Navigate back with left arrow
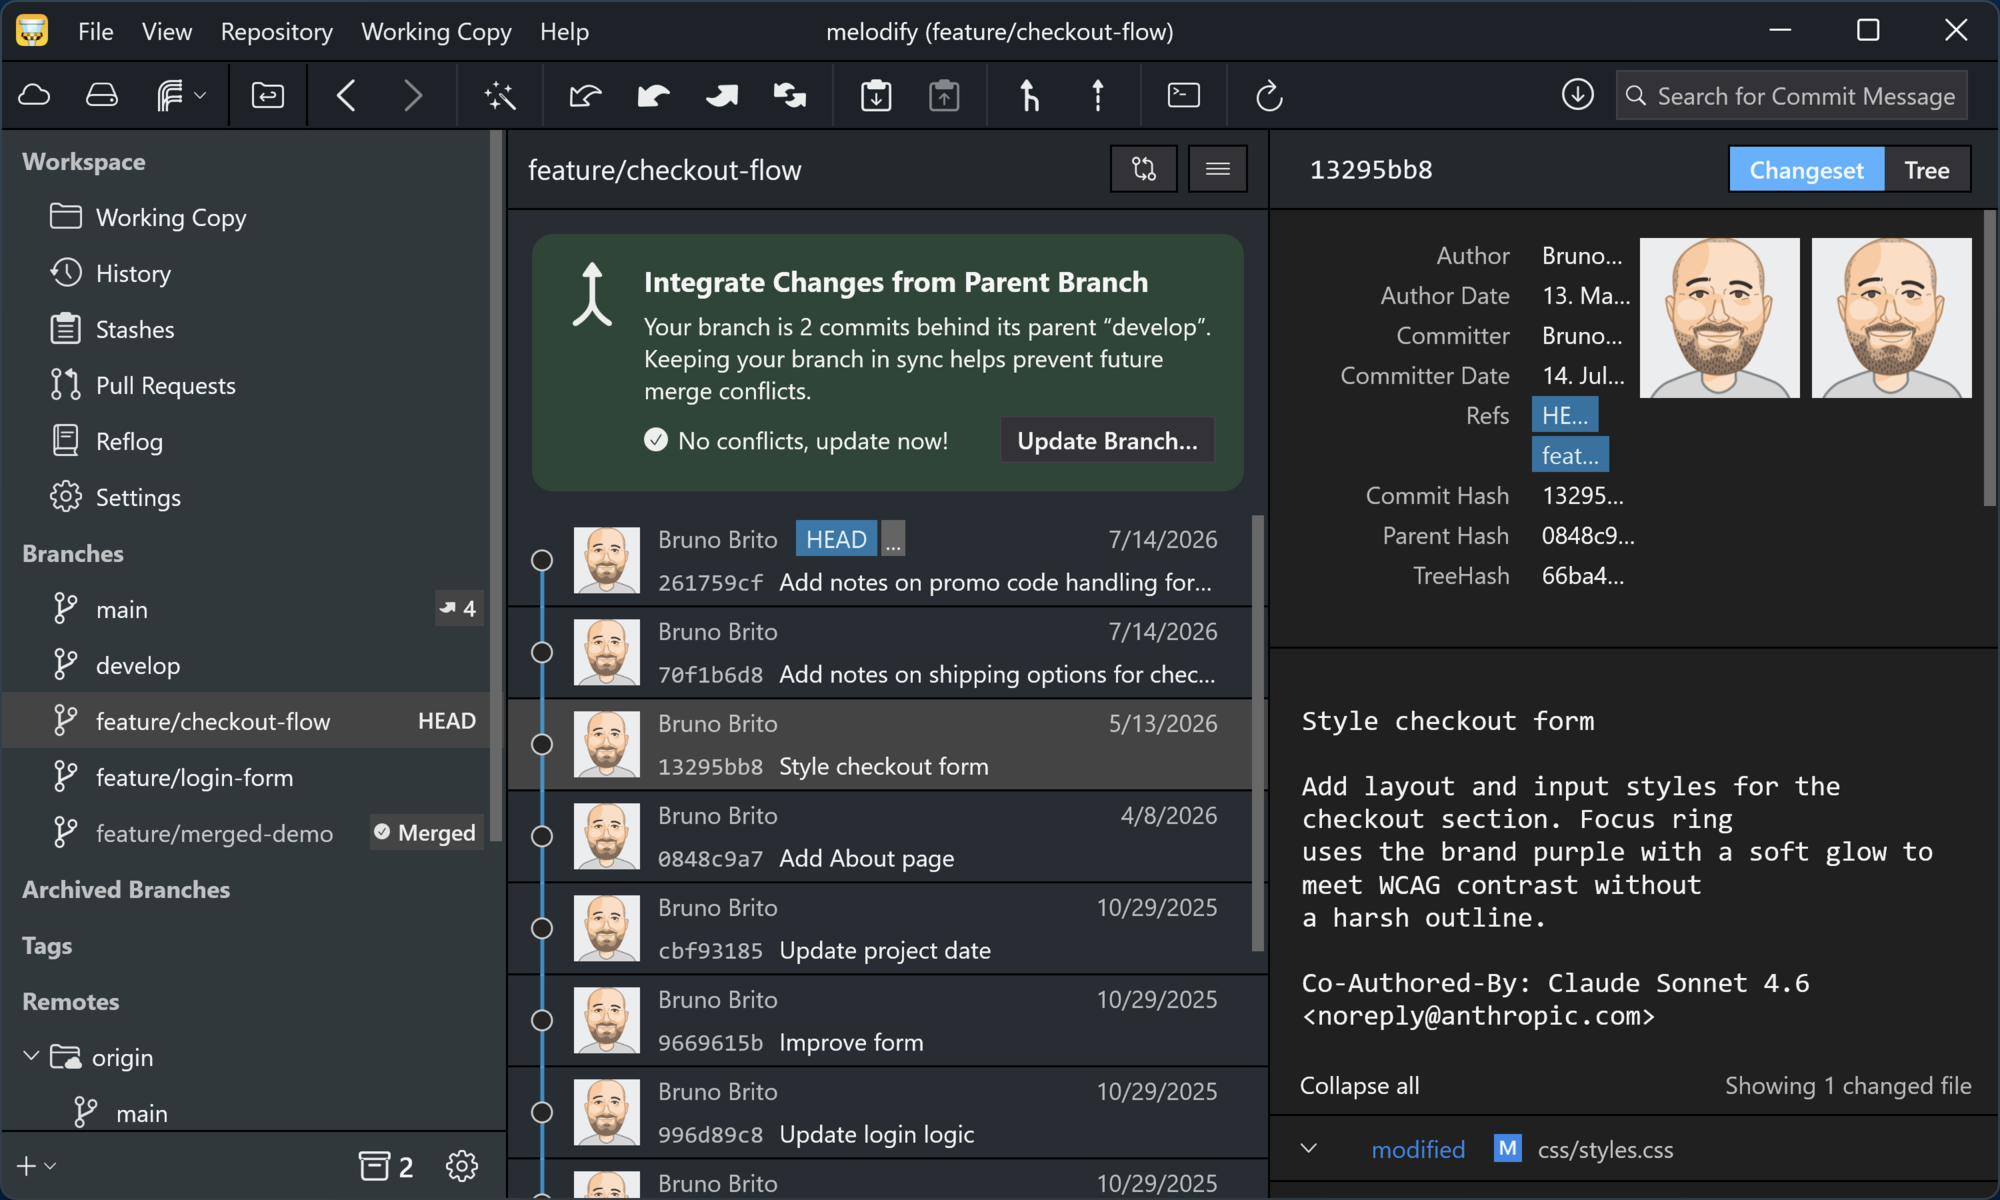The height and width of the screenshot is (1200, 2000). click(x=346, y=95)
